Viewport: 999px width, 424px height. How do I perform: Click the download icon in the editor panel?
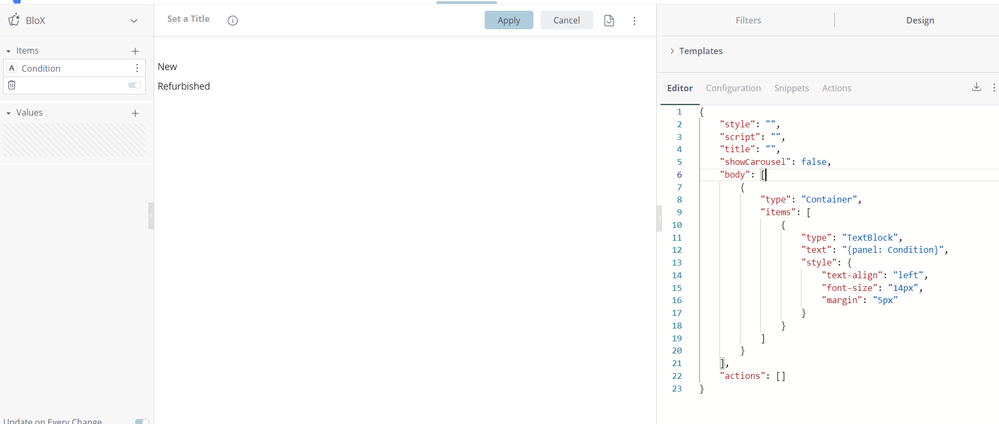point(976,88)
